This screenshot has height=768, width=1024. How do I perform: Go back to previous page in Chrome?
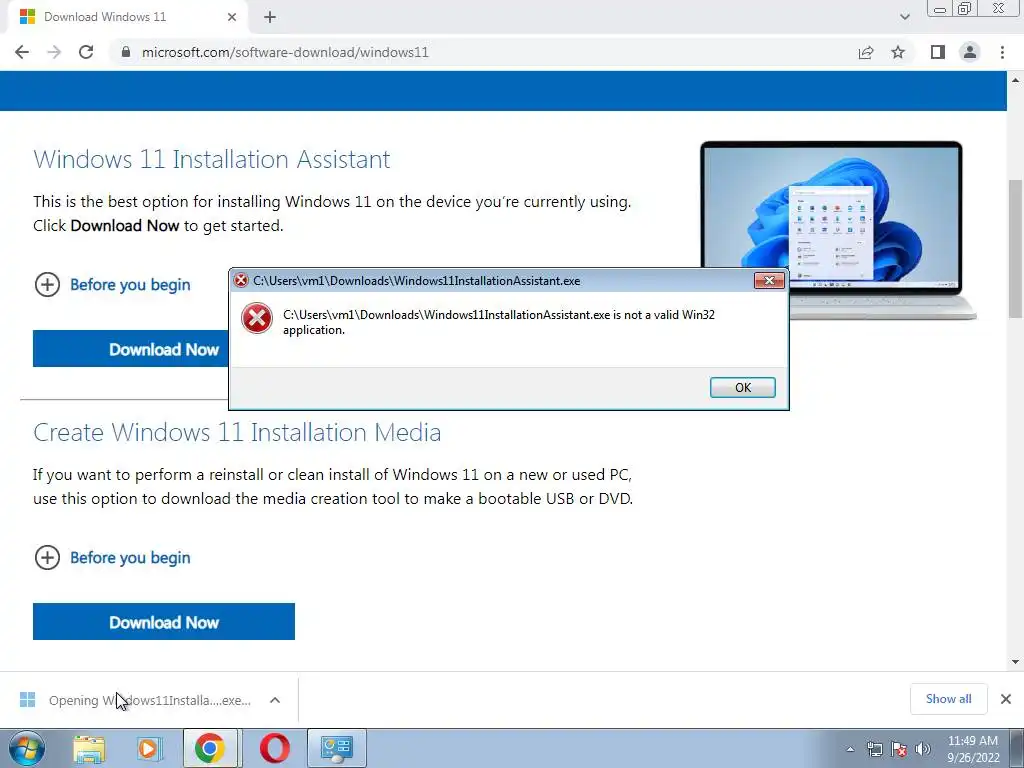22,52
